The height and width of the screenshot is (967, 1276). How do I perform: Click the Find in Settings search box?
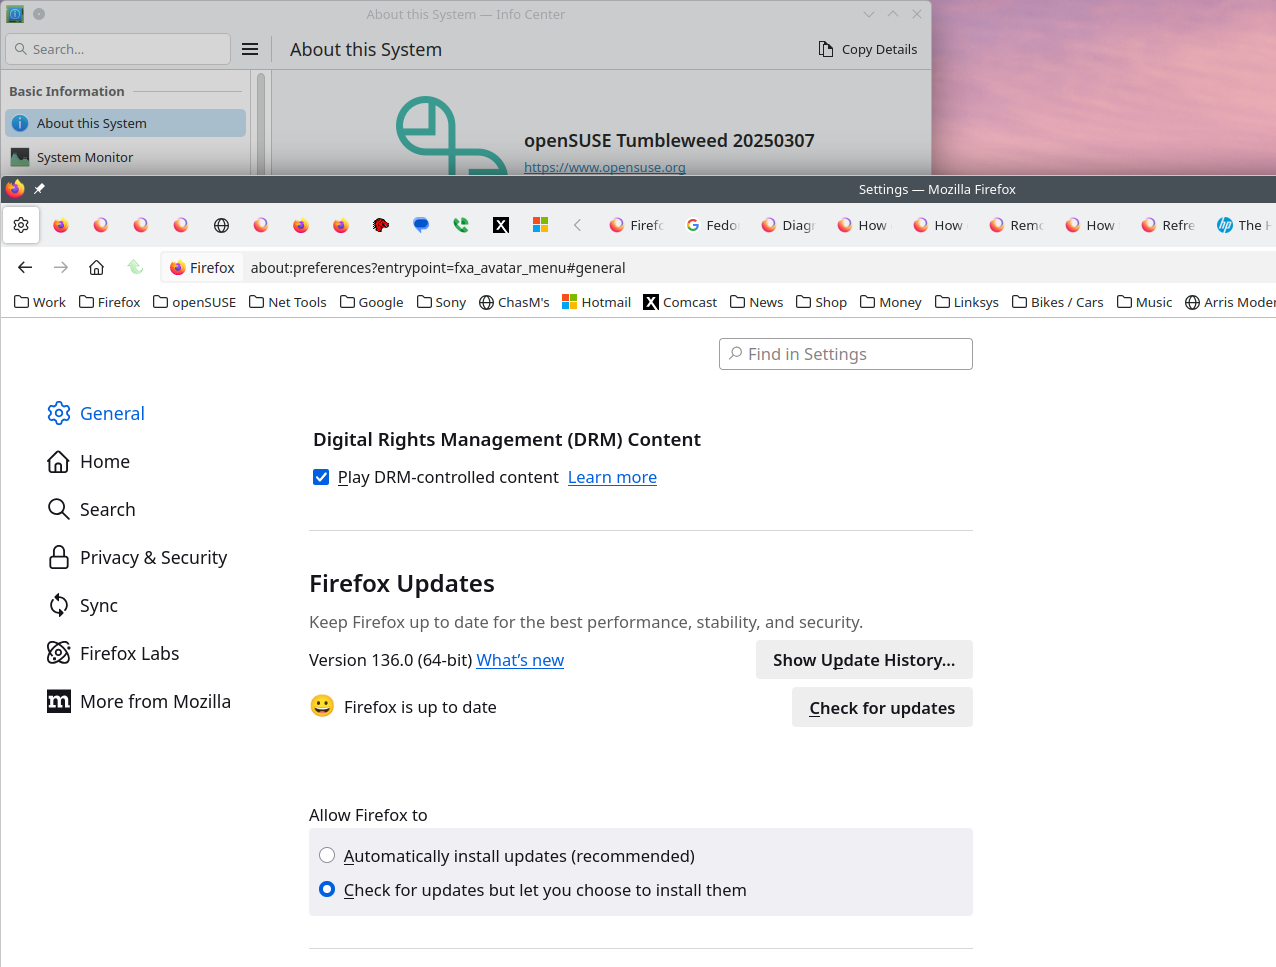(x=846, y=354)
